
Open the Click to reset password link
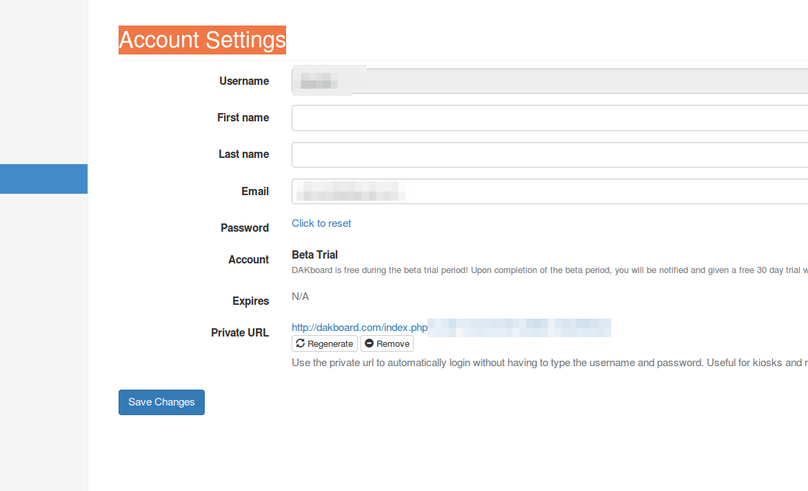click(321, 223)
